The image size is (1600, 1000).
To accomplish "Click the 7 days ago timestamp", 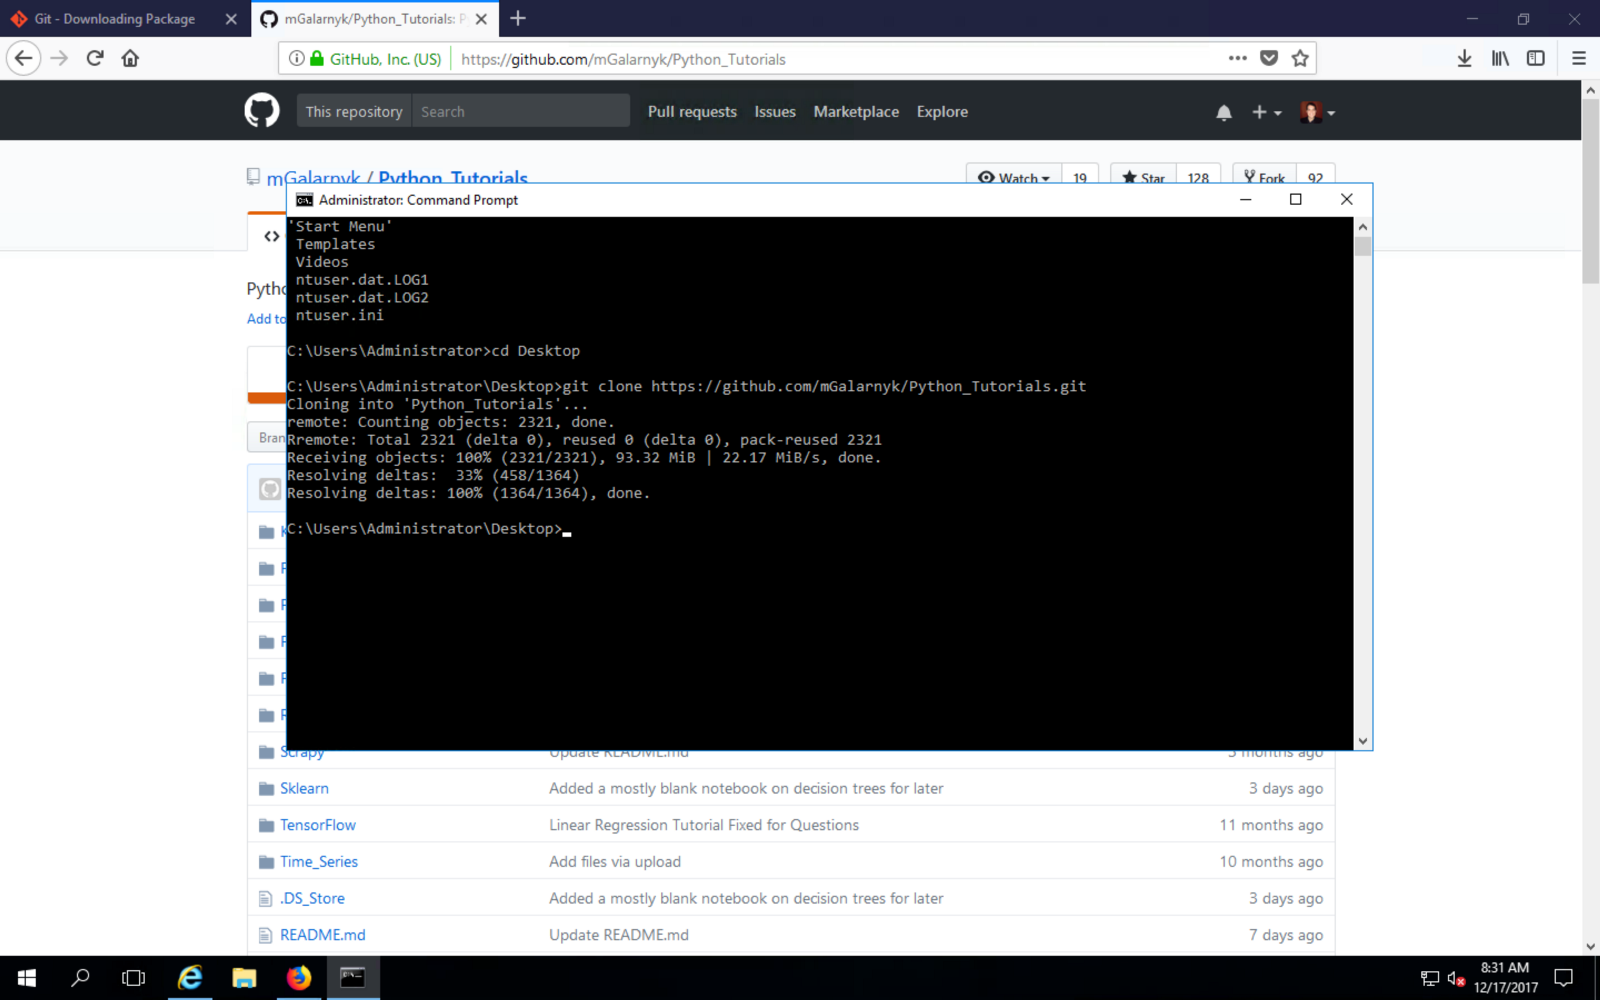I will (x=1286, y=935).
